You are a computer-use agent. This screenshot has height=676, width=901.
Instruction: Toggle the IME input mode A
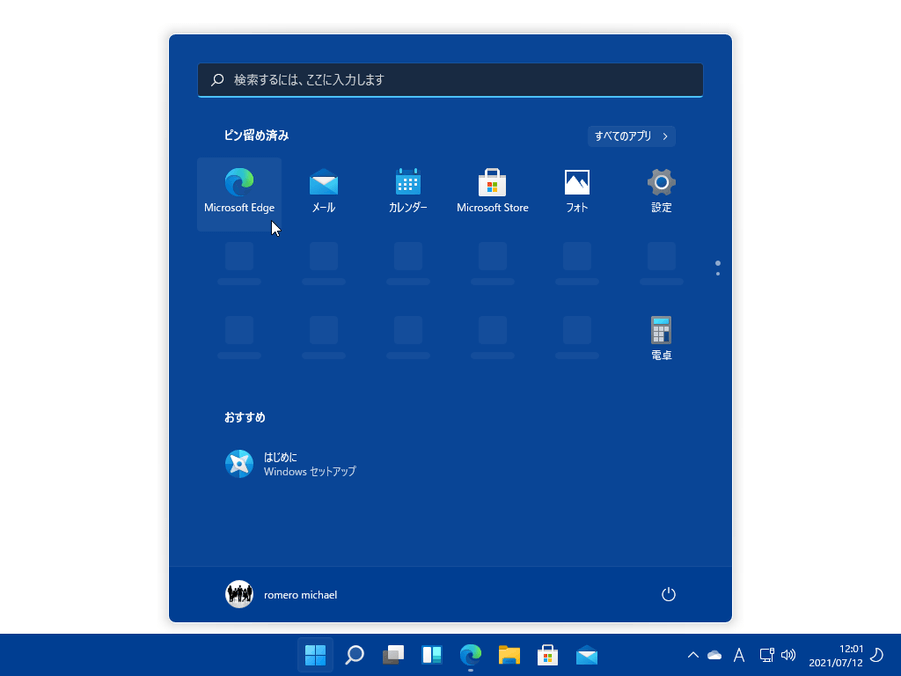point(739,655)
